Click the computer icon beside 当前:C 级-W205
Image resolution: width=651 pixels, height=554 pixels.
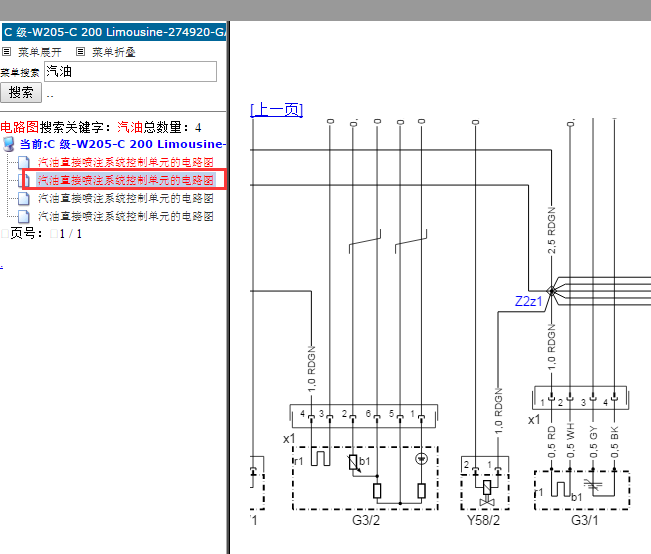8,144
